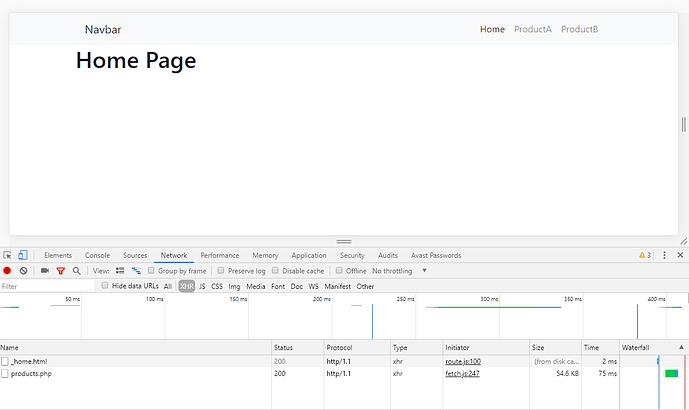Open DevTools three-dot customize menu

[x=664, y=256]
